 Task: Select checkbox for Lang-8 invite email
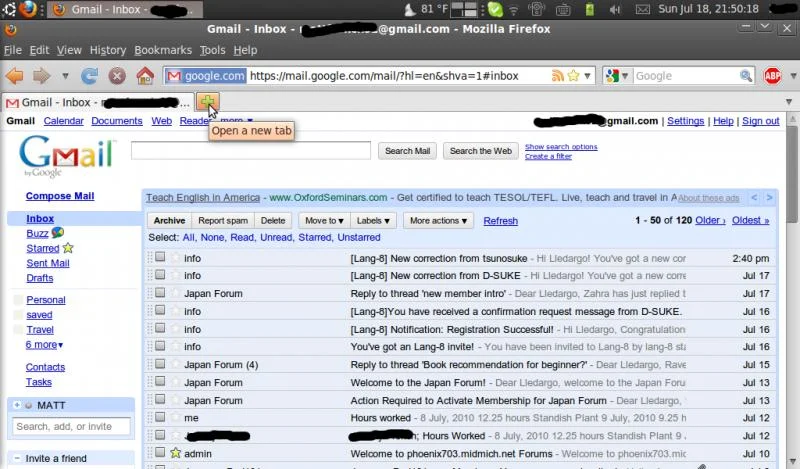[160, 345]
